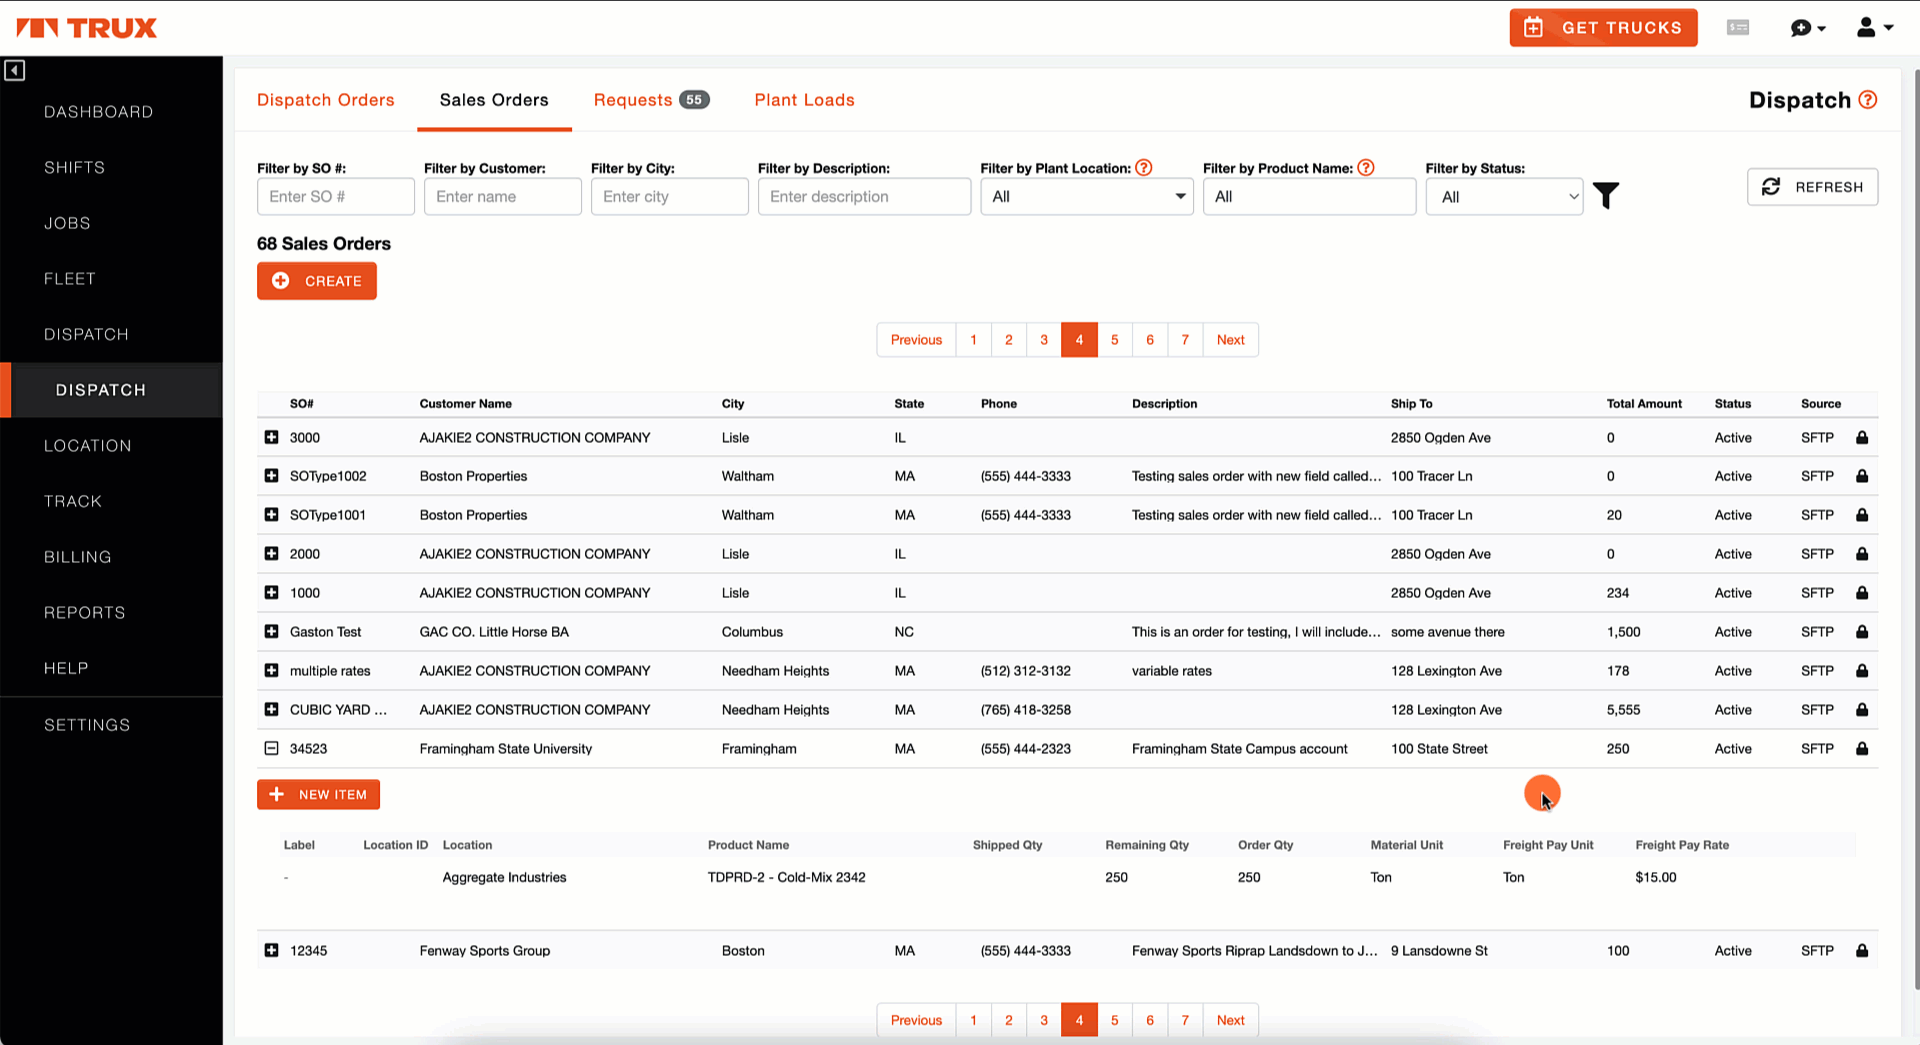
Task: Open the Plant Loads tab
Action: coord(805,100)
